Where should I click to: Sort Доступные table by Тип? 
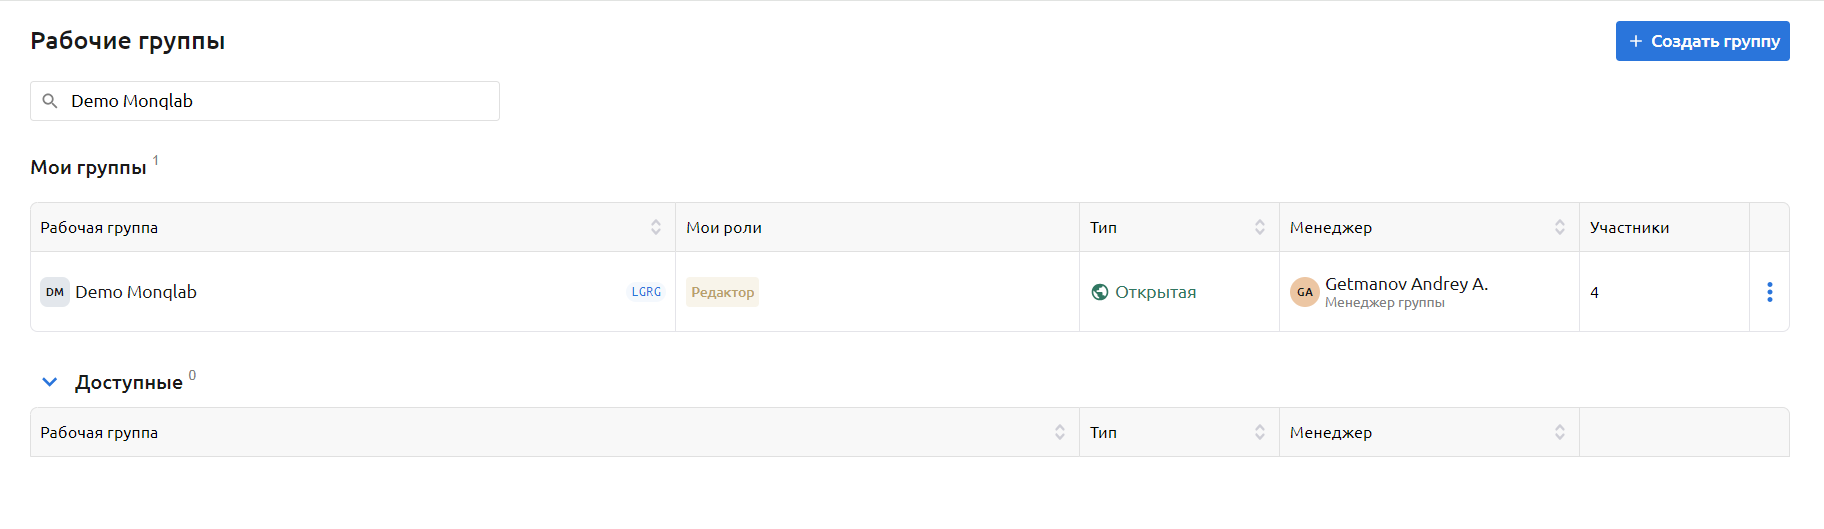tap(1260, 432)
